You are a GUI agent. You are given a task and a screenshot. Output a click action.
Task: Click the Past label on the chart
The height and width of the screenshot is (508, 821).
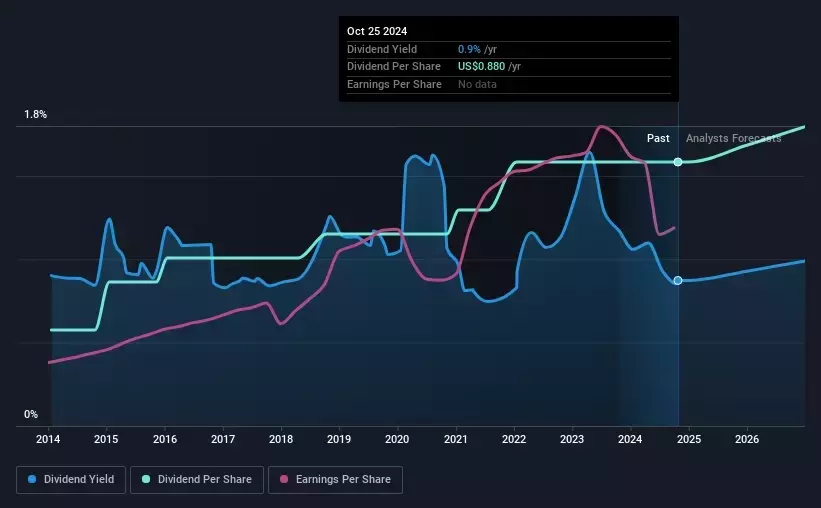pos(658,138)
